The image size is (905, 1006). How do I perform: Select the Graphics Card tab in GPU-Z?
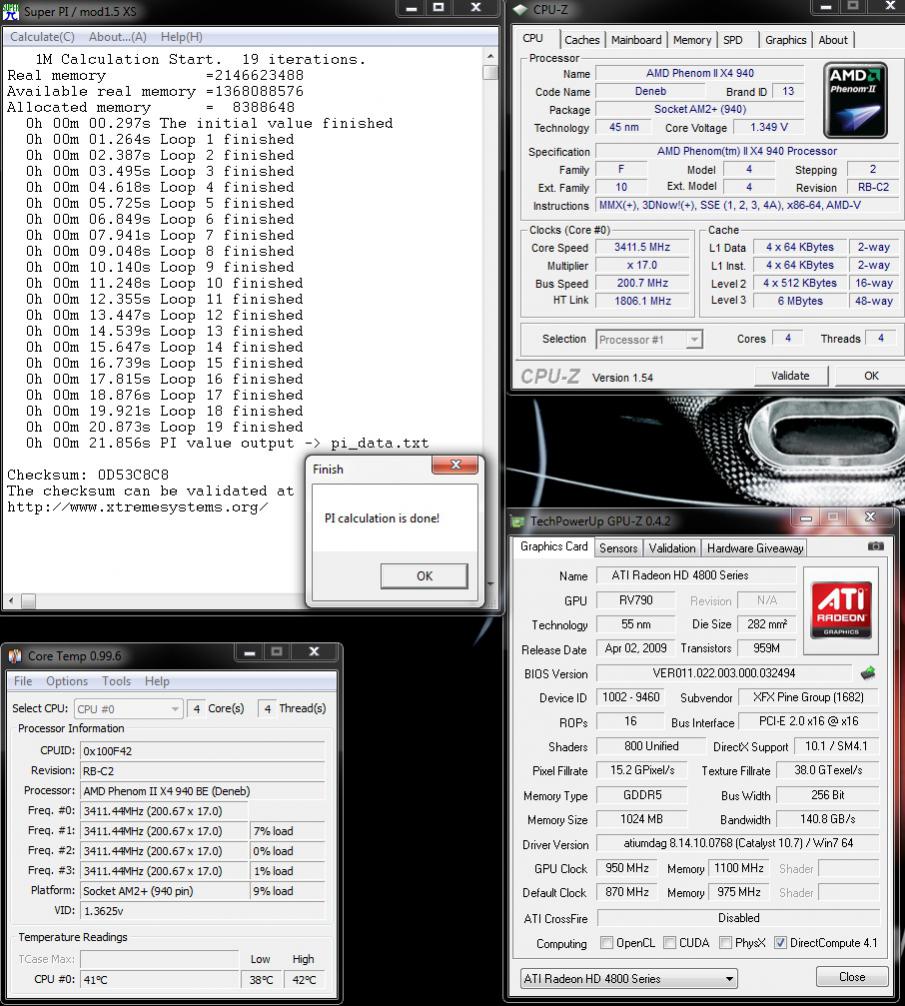[x=554, y=547]
